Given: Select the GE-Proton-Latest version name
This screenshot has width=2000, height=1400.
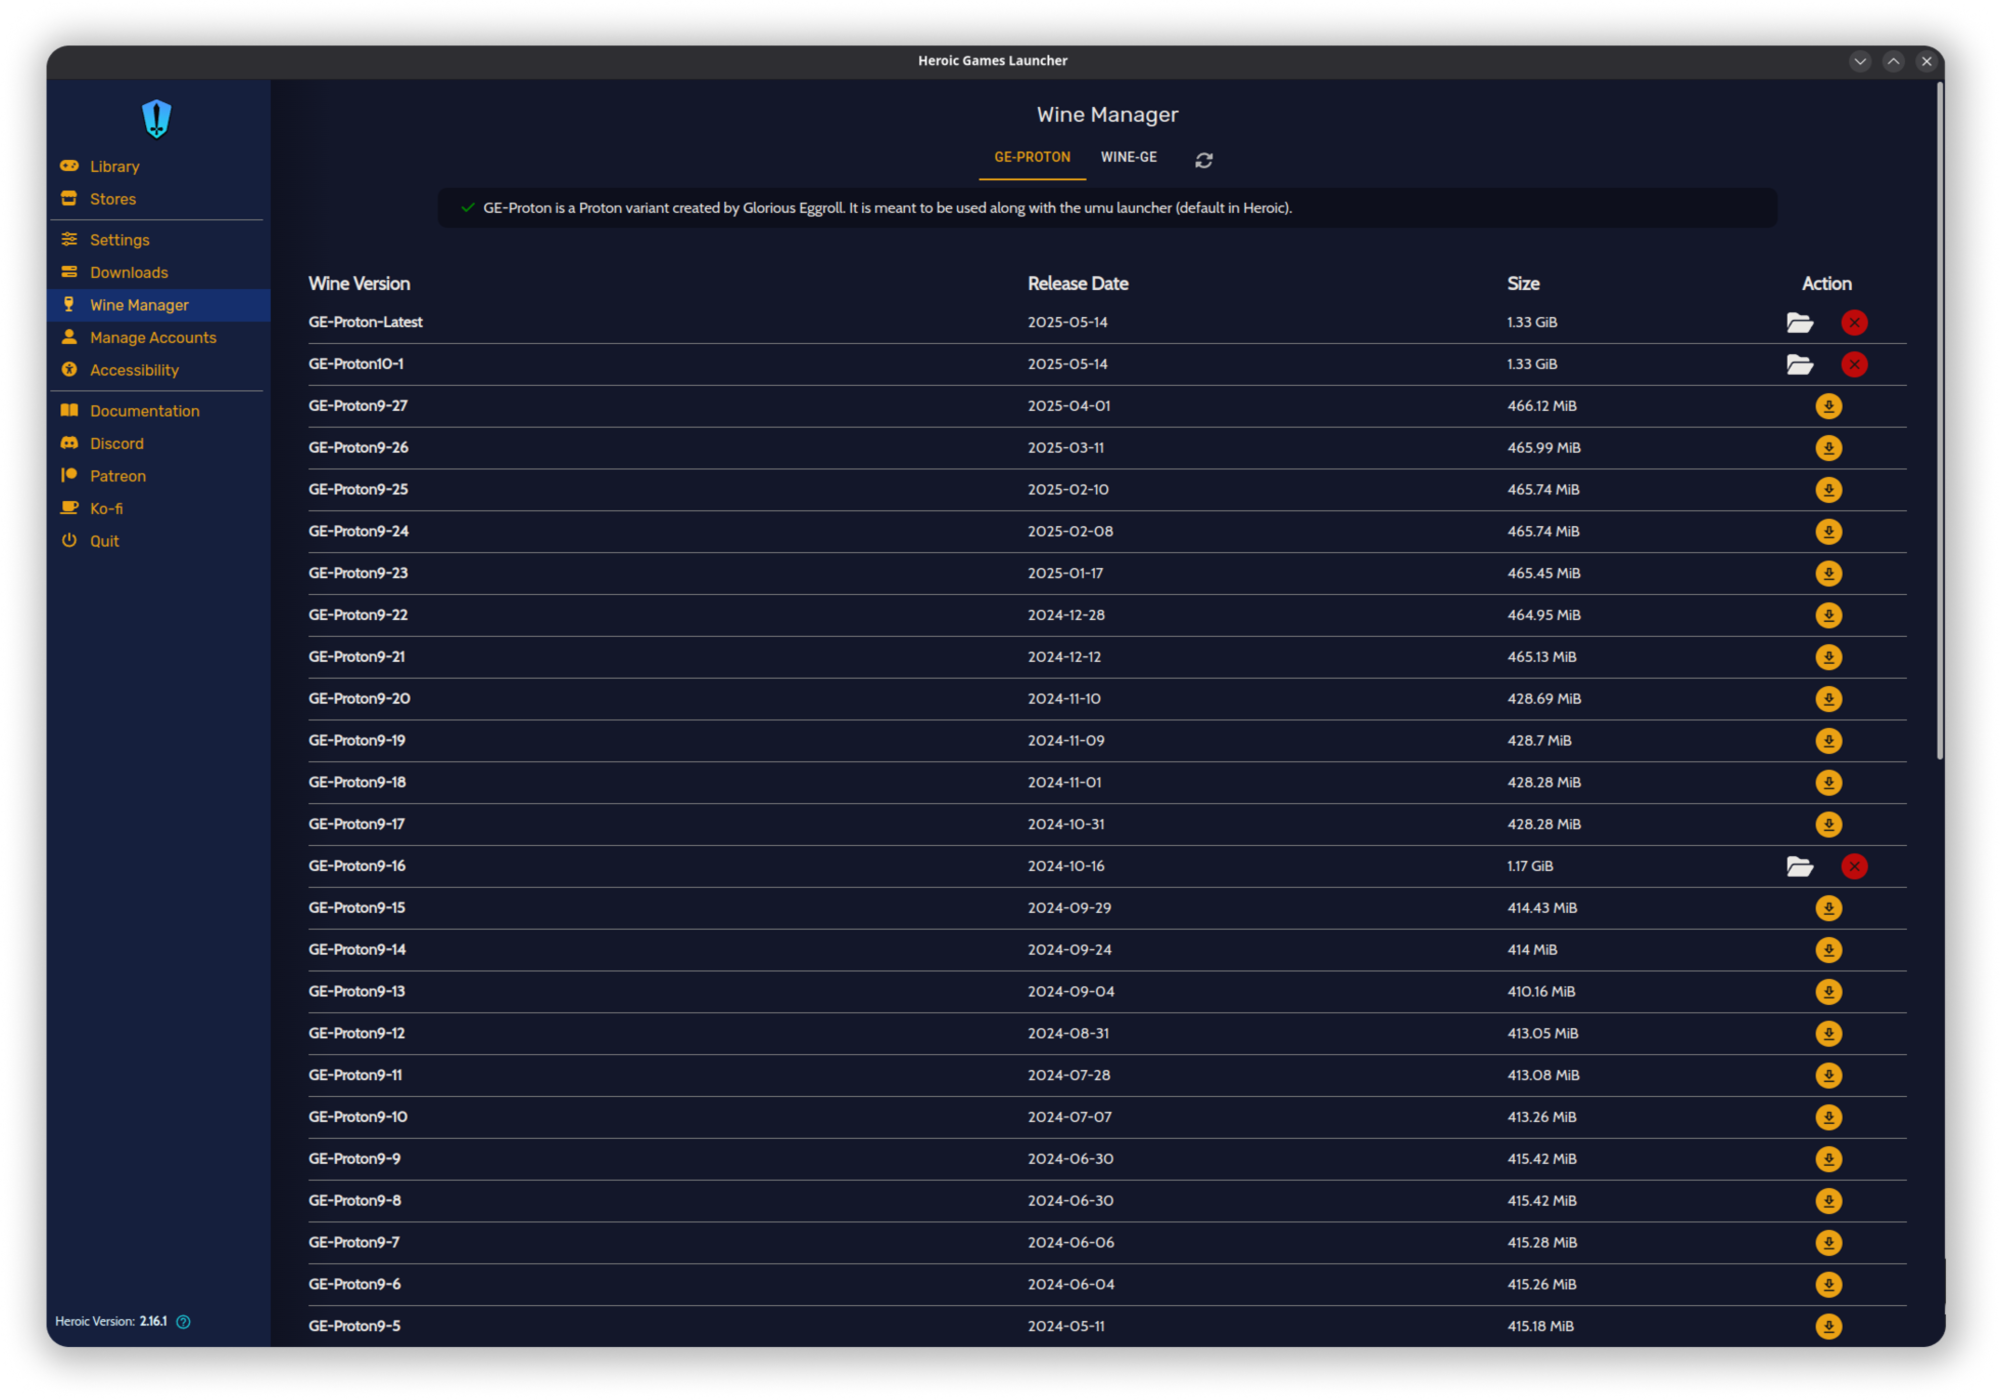Looking at the screenshot, I should tap(365, 323).
